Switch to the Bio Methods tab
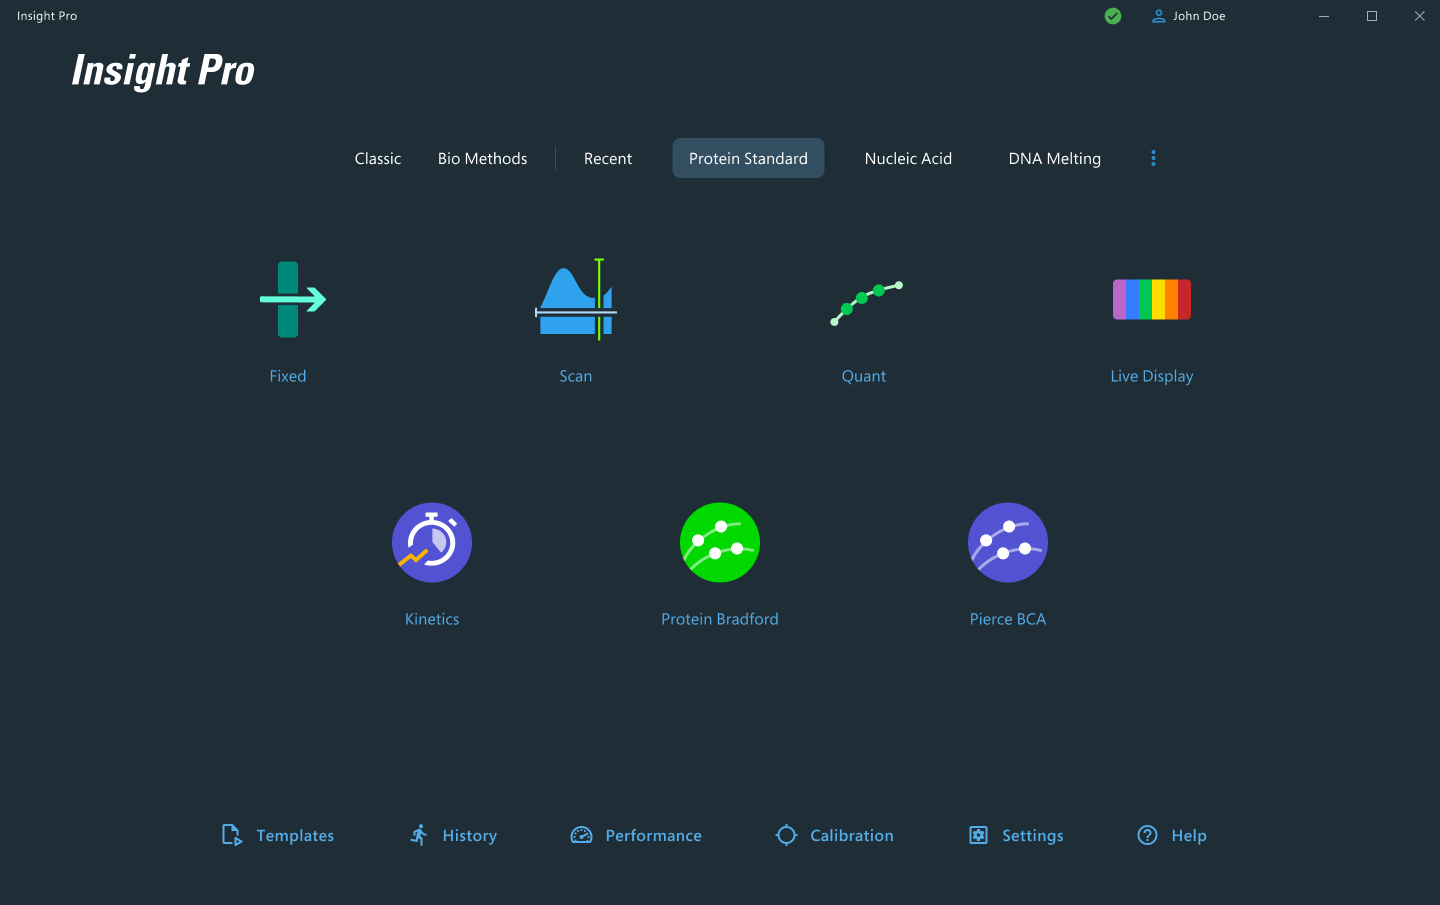This screenshot has width=1440, height=905. point(482,158)
